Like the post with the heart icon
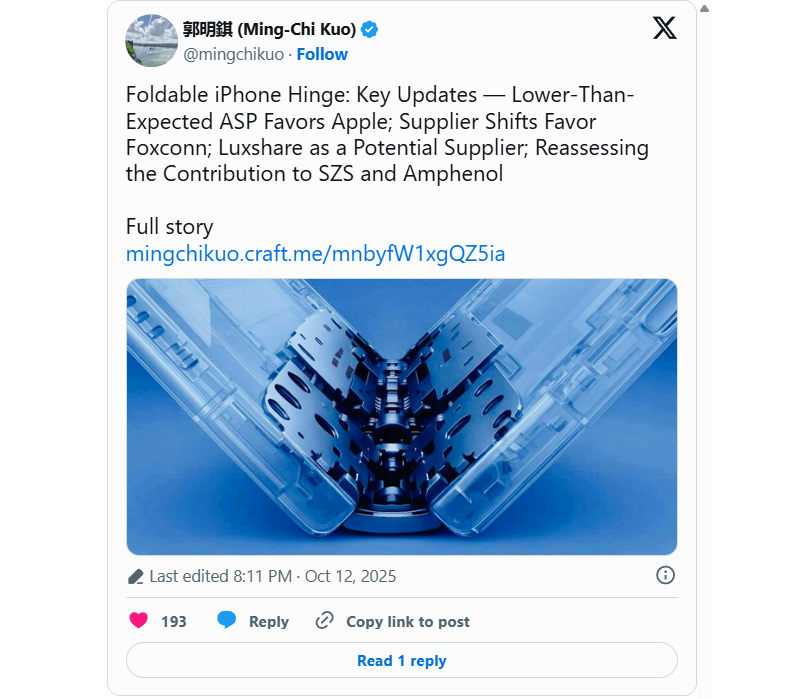797x699 pixels. (139, 621)
